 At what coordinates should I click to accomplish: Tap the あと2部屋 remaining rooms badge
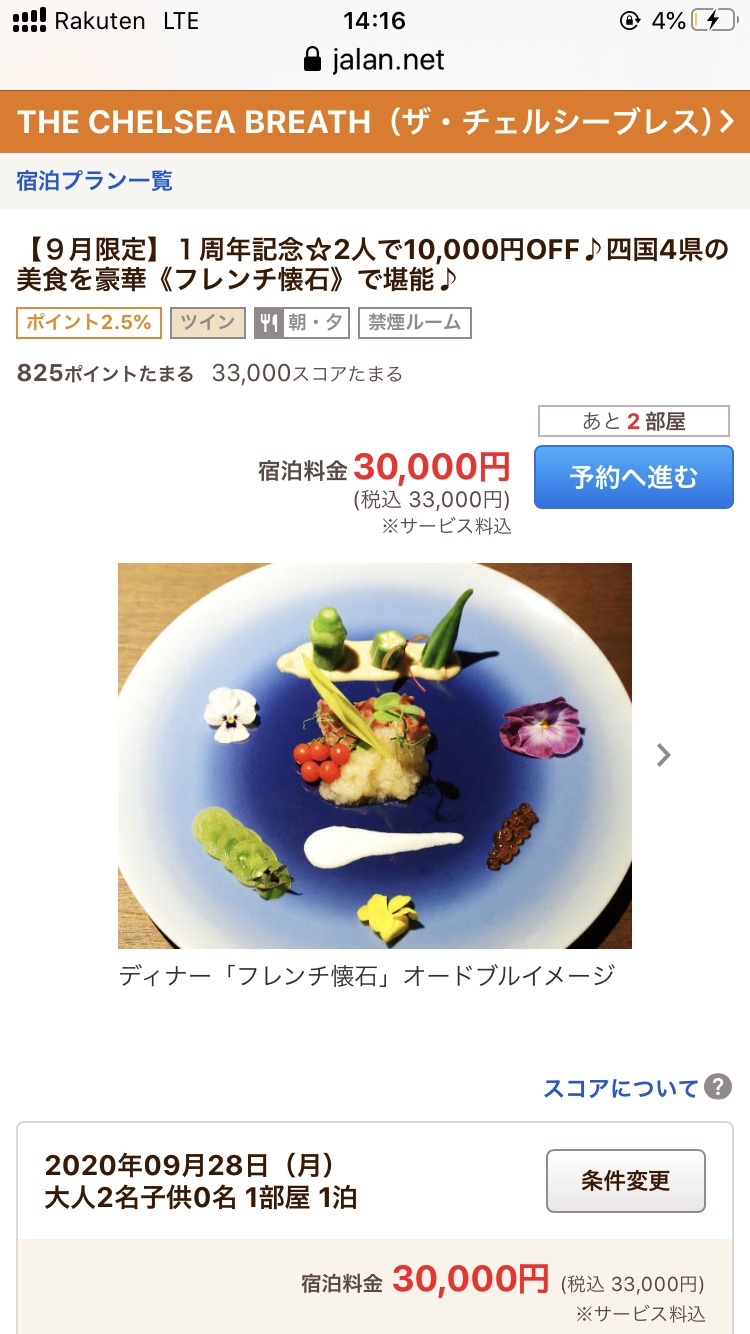(x=634, y=421)
